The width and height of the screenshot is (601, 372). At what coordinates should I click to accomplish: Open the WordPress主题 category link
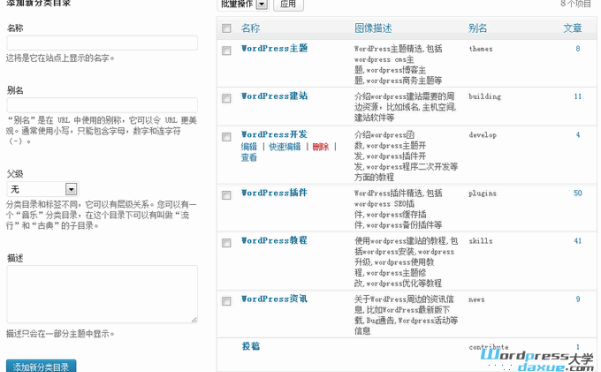tap(274, 48)
